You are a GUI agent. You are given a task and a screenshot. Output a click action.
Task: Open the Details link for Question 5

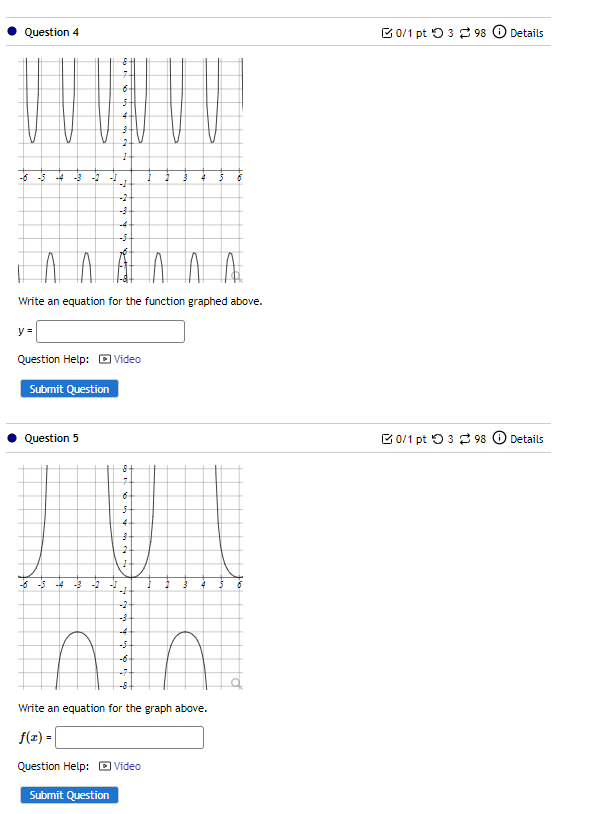point(526,438)
